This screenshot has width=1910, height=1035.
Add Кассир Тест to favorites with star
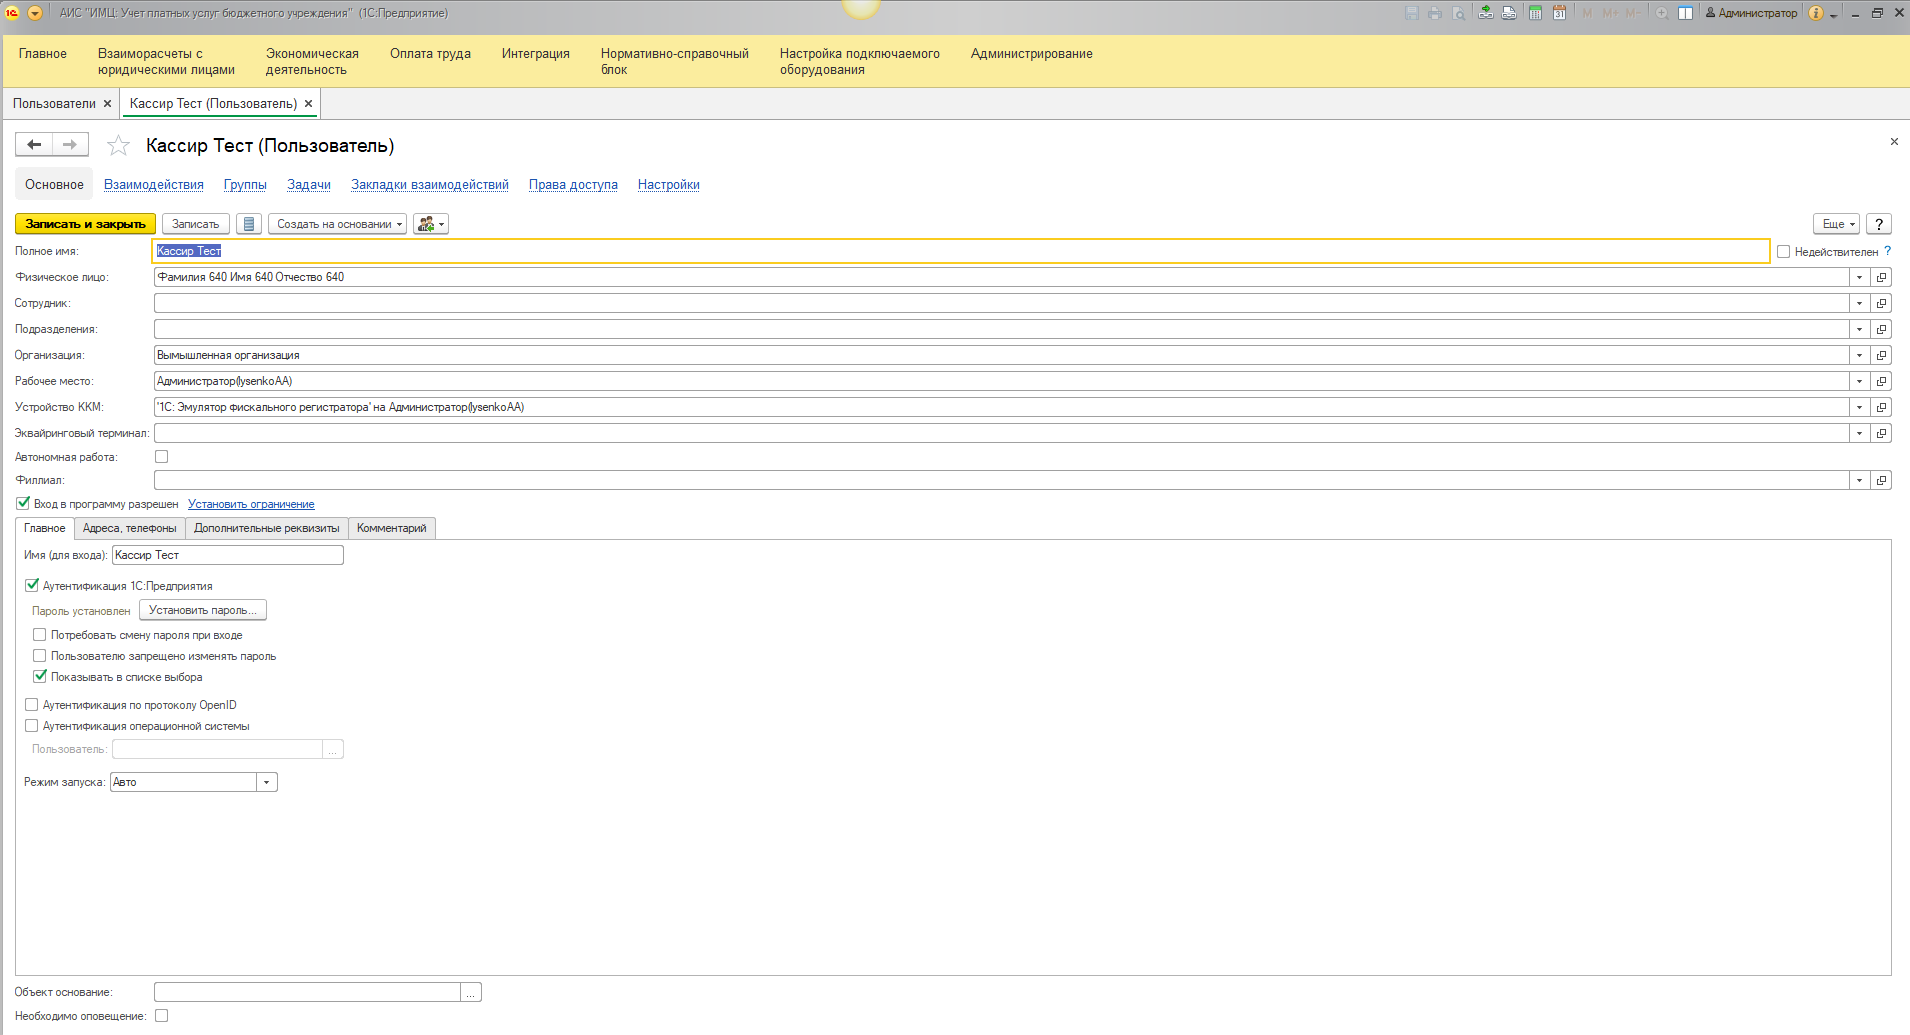pyautogui.click(x=118, y=146)
